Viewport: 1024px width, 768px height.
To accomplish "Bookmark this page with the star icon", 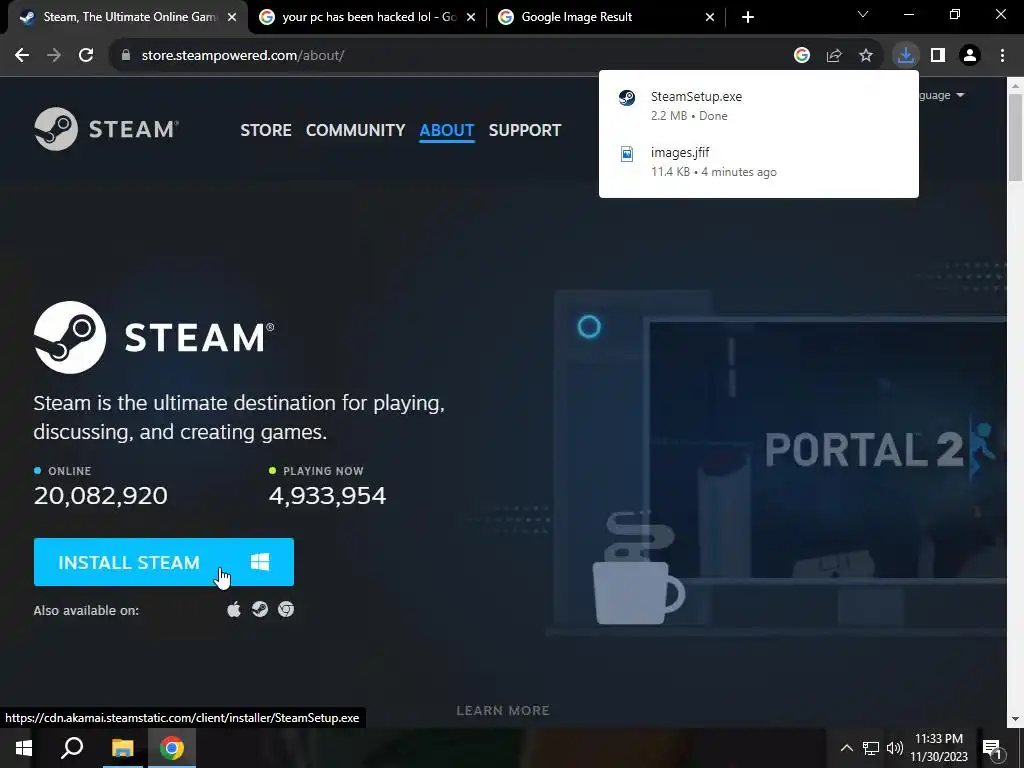I will pos(866,56).
